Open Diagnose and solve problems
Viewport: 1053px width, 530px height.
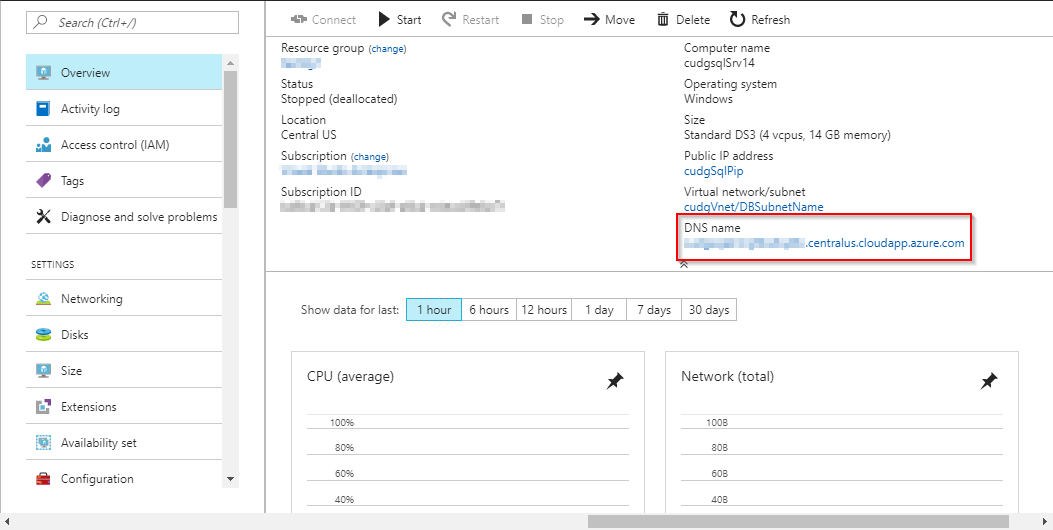(124, 217)
